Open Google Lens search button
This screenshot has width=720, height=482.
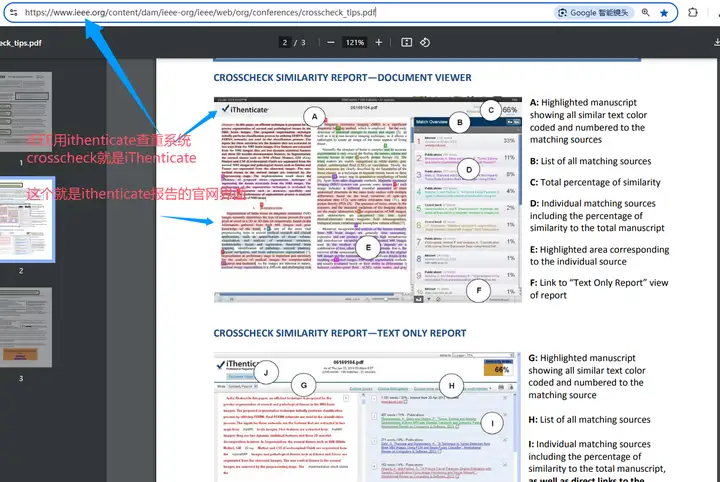coord(594,13)
